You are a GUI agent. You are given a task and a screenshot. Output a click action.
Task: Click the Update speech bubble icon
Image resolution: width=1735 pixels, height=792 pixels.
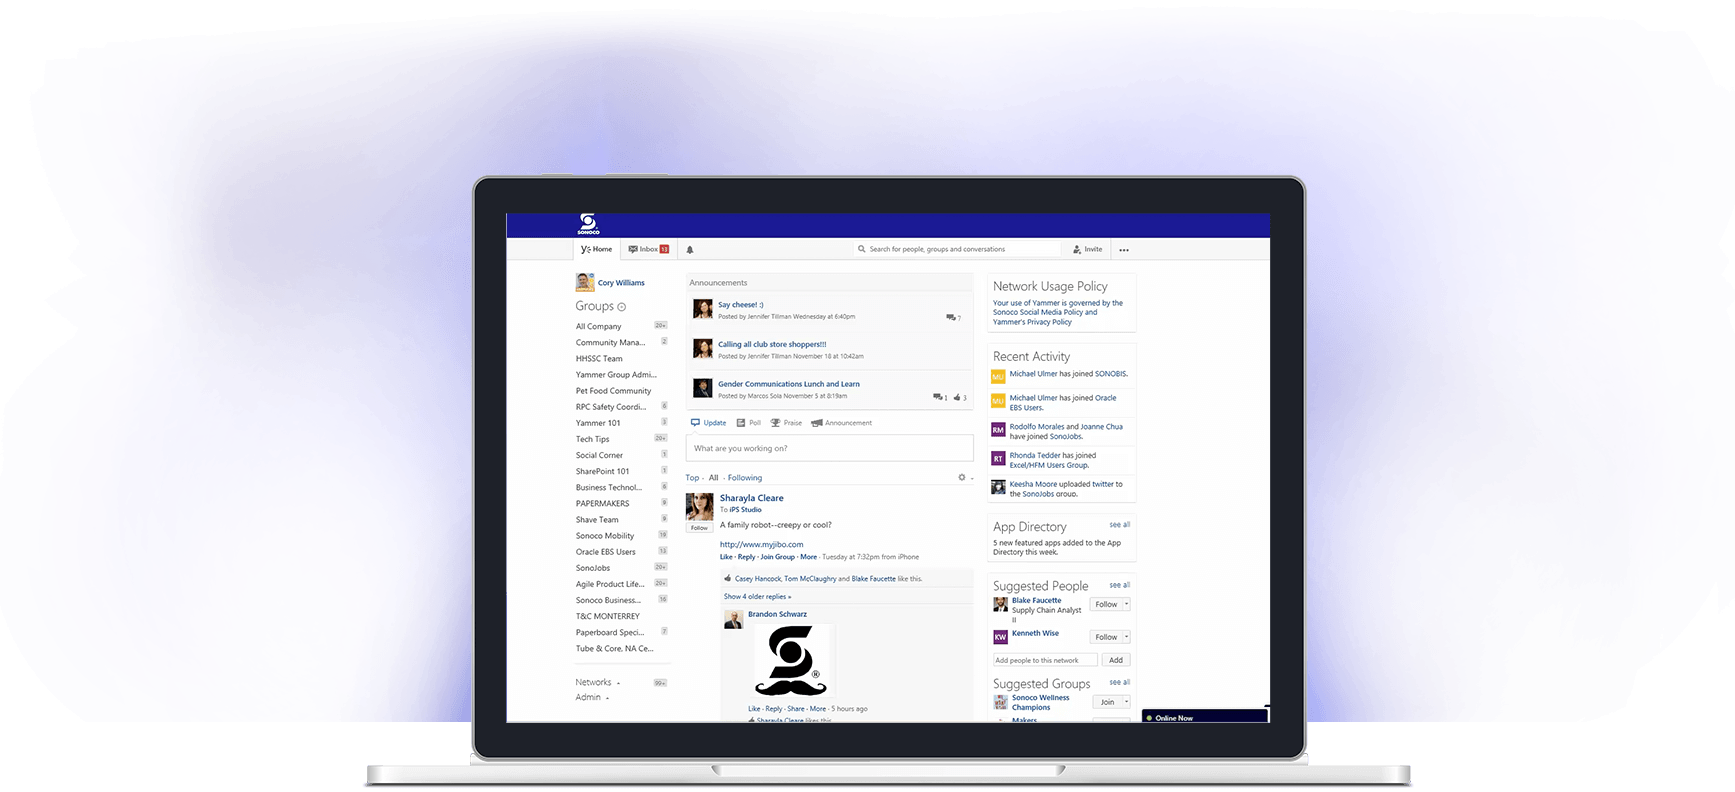[695, 423]
